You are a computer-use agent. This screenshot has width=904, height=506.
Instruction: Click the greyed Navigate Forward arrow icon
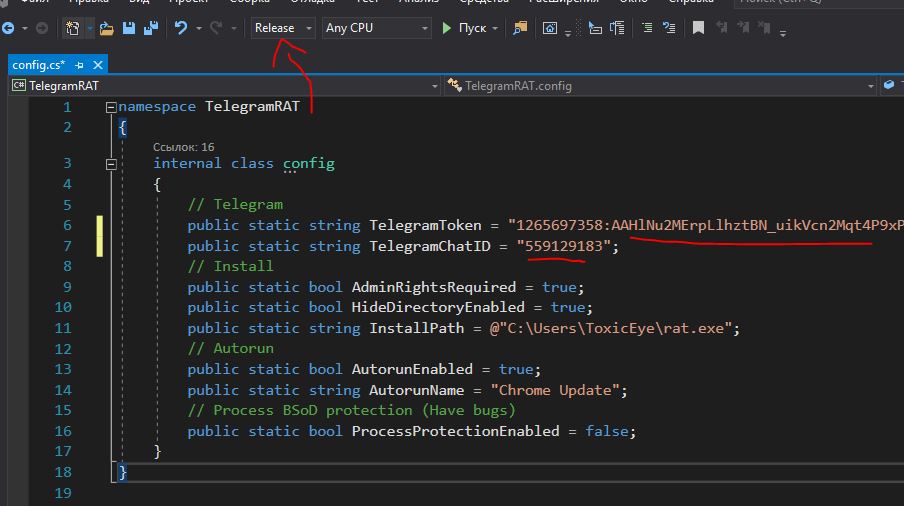pos(42,28)
